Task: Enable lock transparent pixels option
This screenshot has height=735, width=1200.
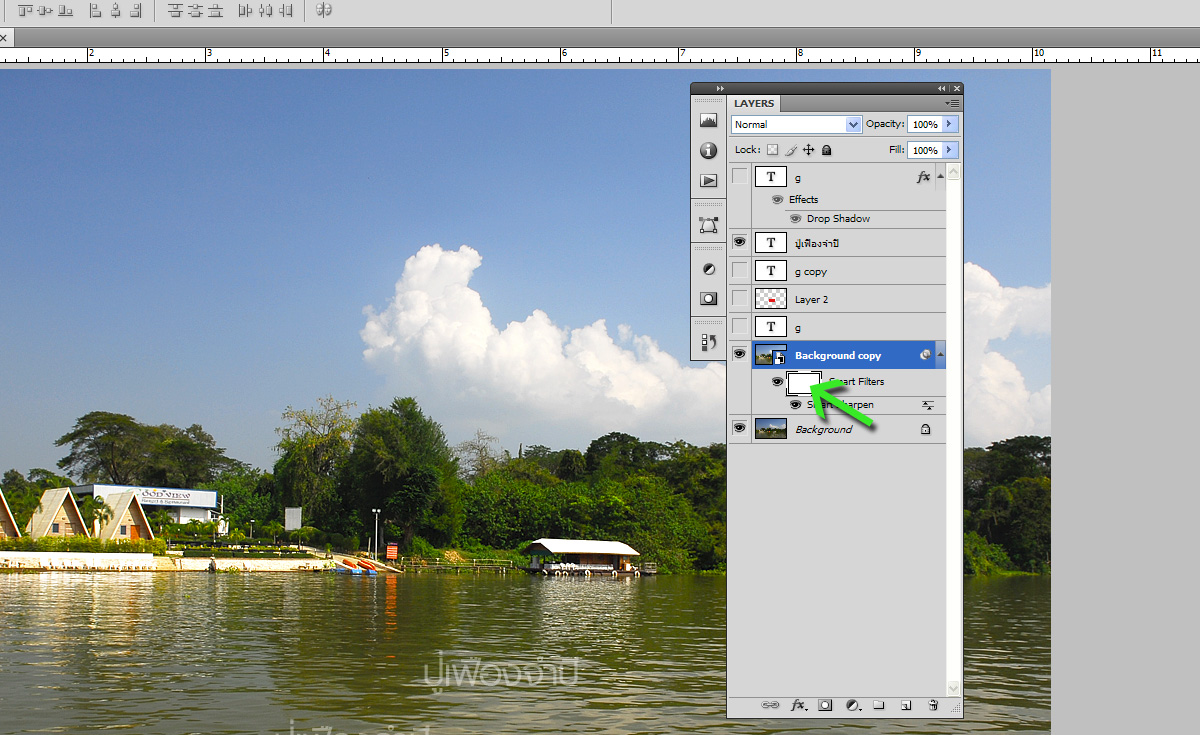Action: click(x=772, y=150)
